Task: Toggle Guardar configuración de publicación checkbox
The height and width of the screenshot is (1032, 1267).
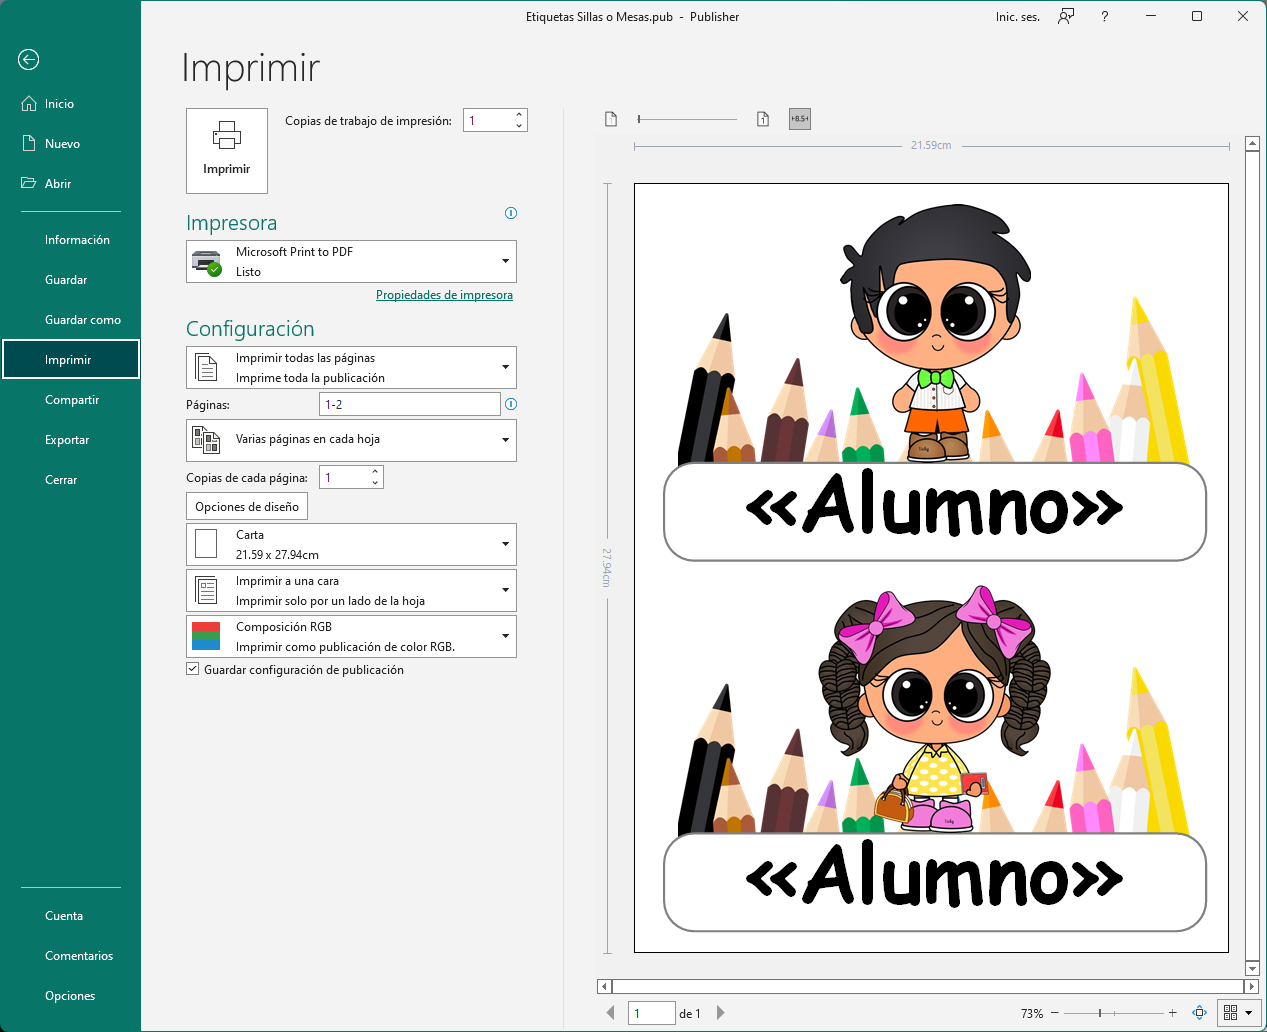Action: [193, 670]
